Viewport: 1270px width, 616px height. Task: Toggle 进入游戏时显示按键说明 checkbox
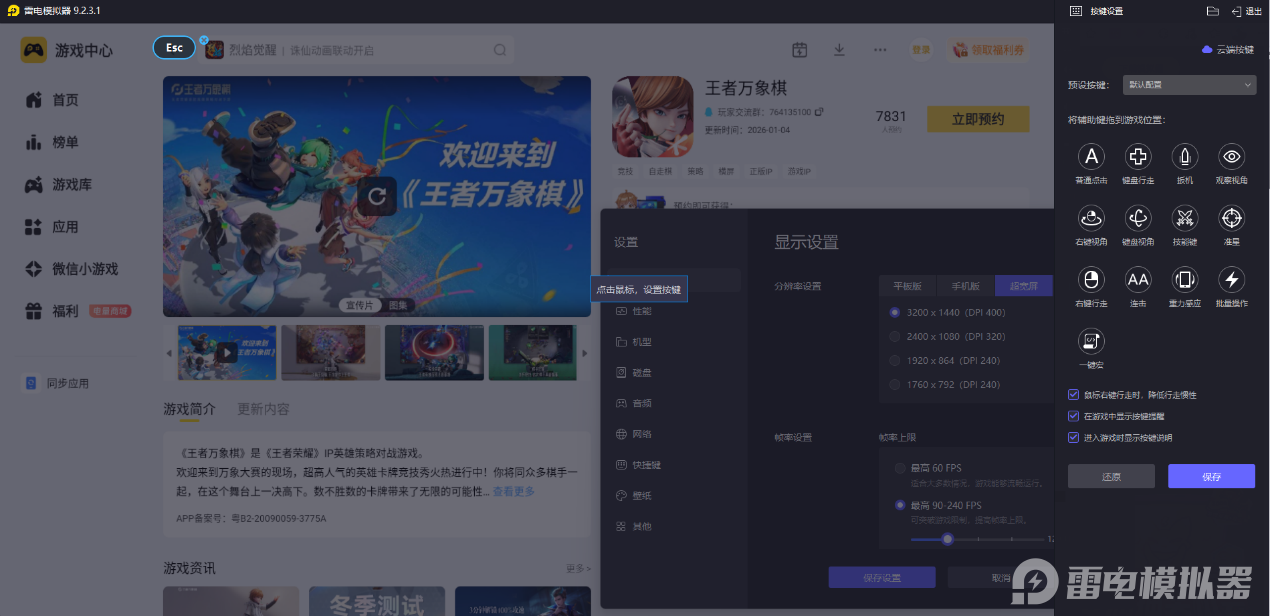coord(1074,437)
